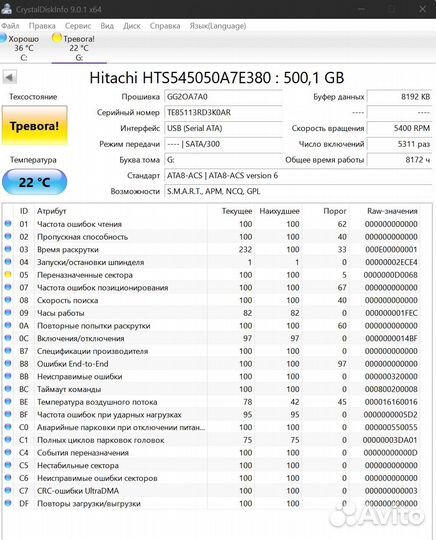The width and height of the screenshot is (436, 540).
Task: Click the transfer mode field SATA/300
Action: coord(223,144)
